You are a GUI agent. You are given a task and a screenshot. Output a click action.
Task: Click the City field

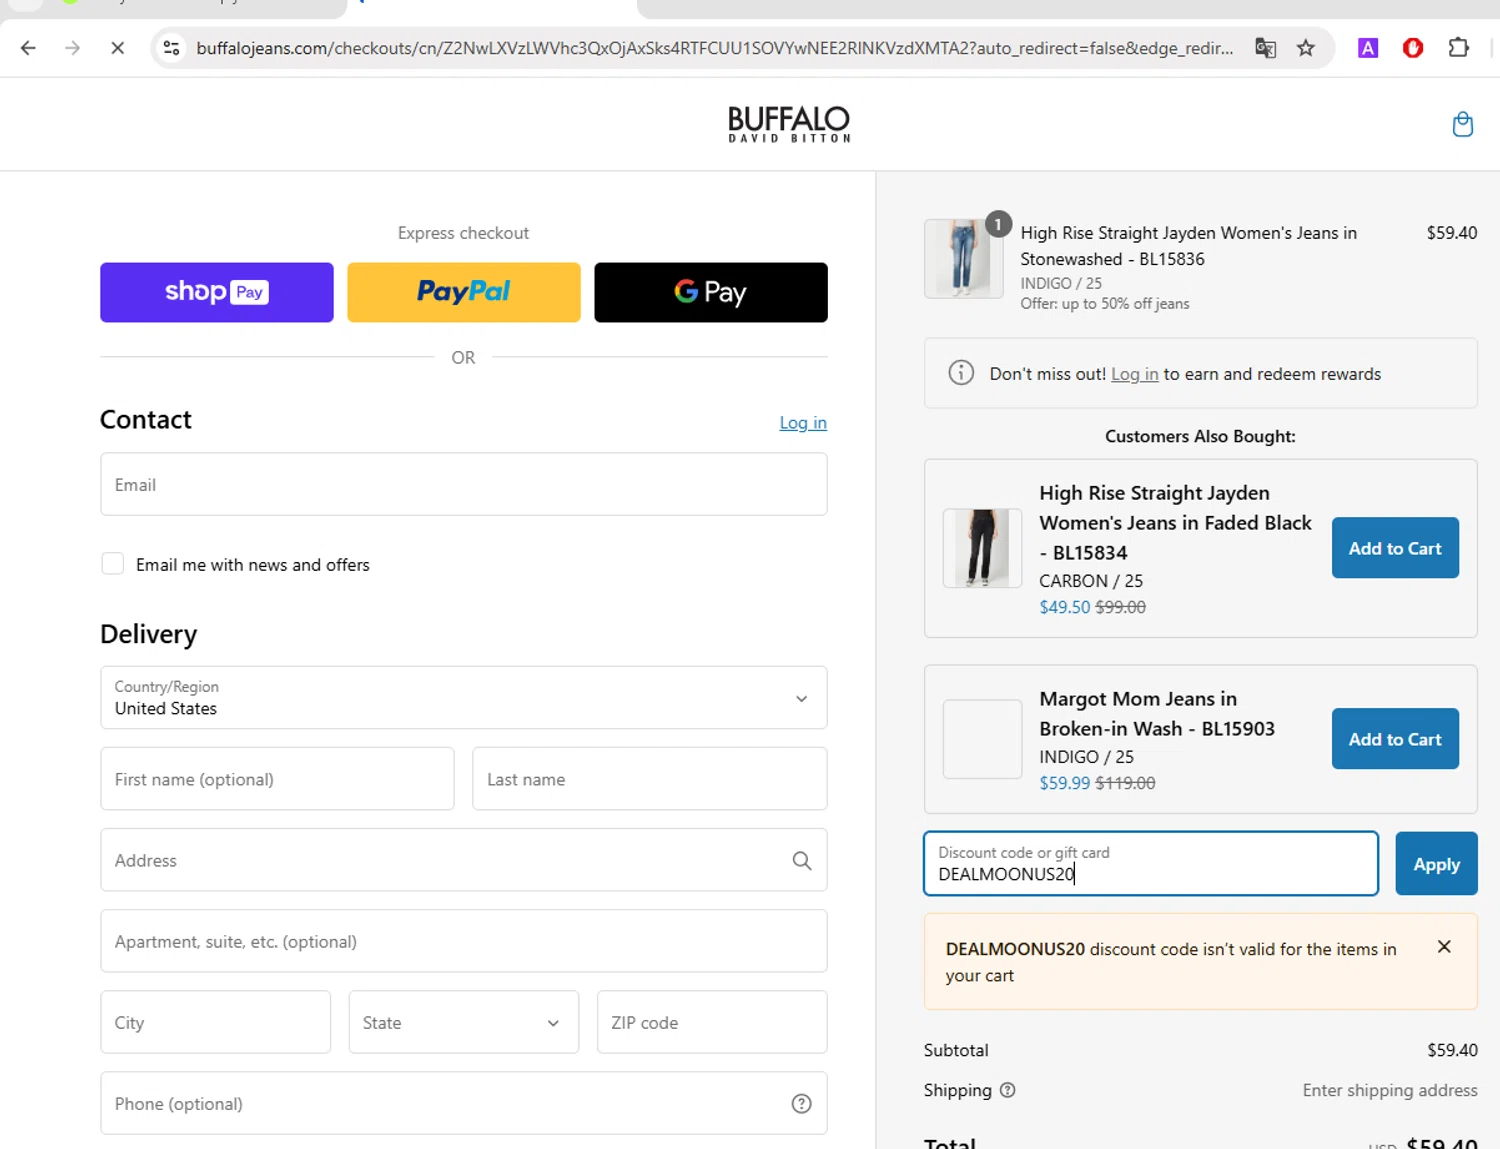pos(216,1022)
